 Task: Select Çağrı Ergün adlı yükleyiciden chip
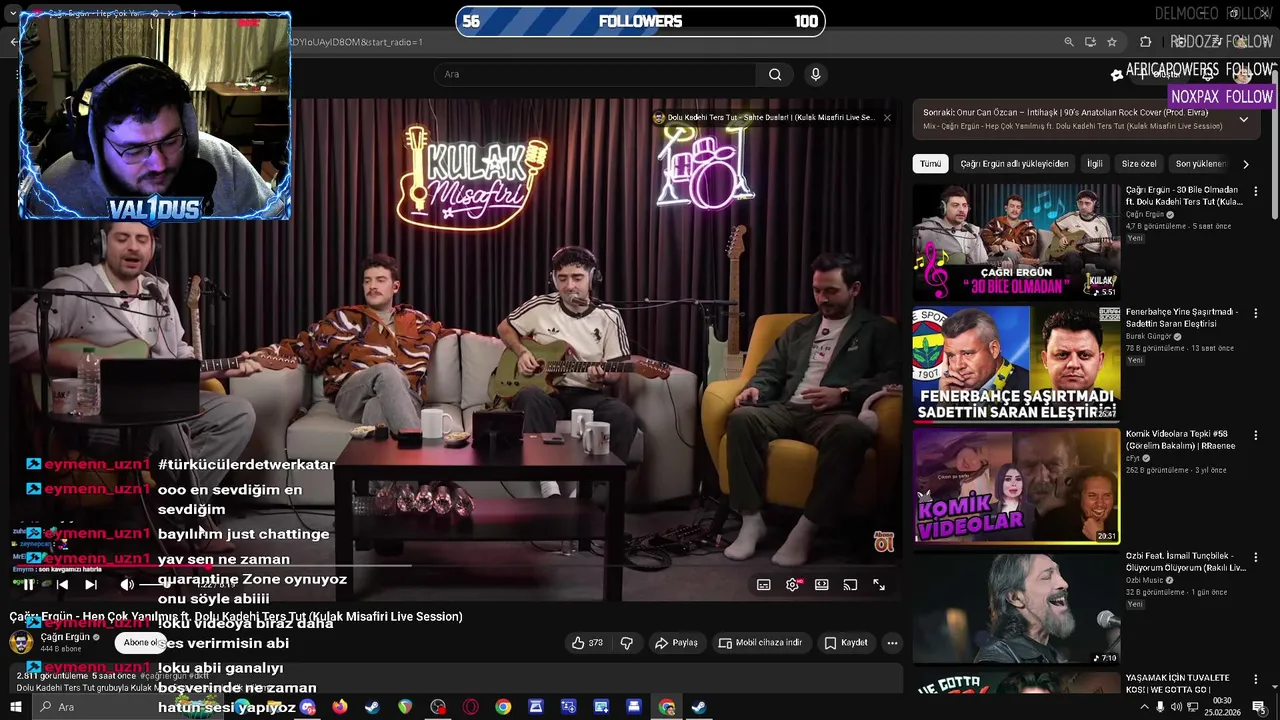[1014, 164]
